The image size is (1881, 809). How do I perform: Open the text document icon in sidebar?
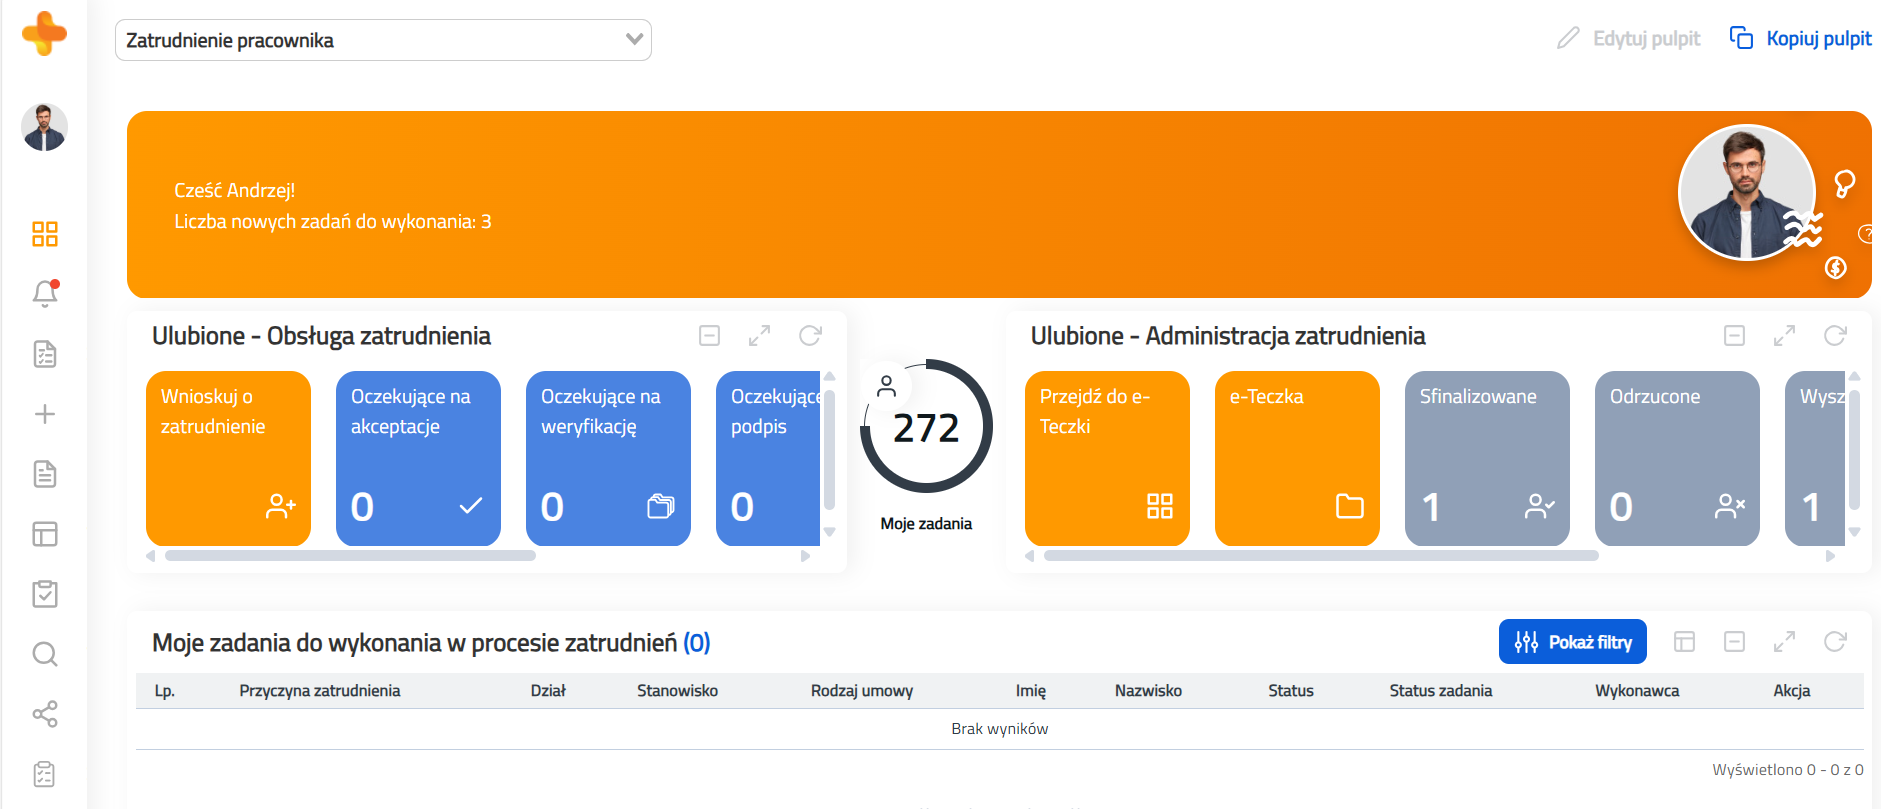point(45,474)
